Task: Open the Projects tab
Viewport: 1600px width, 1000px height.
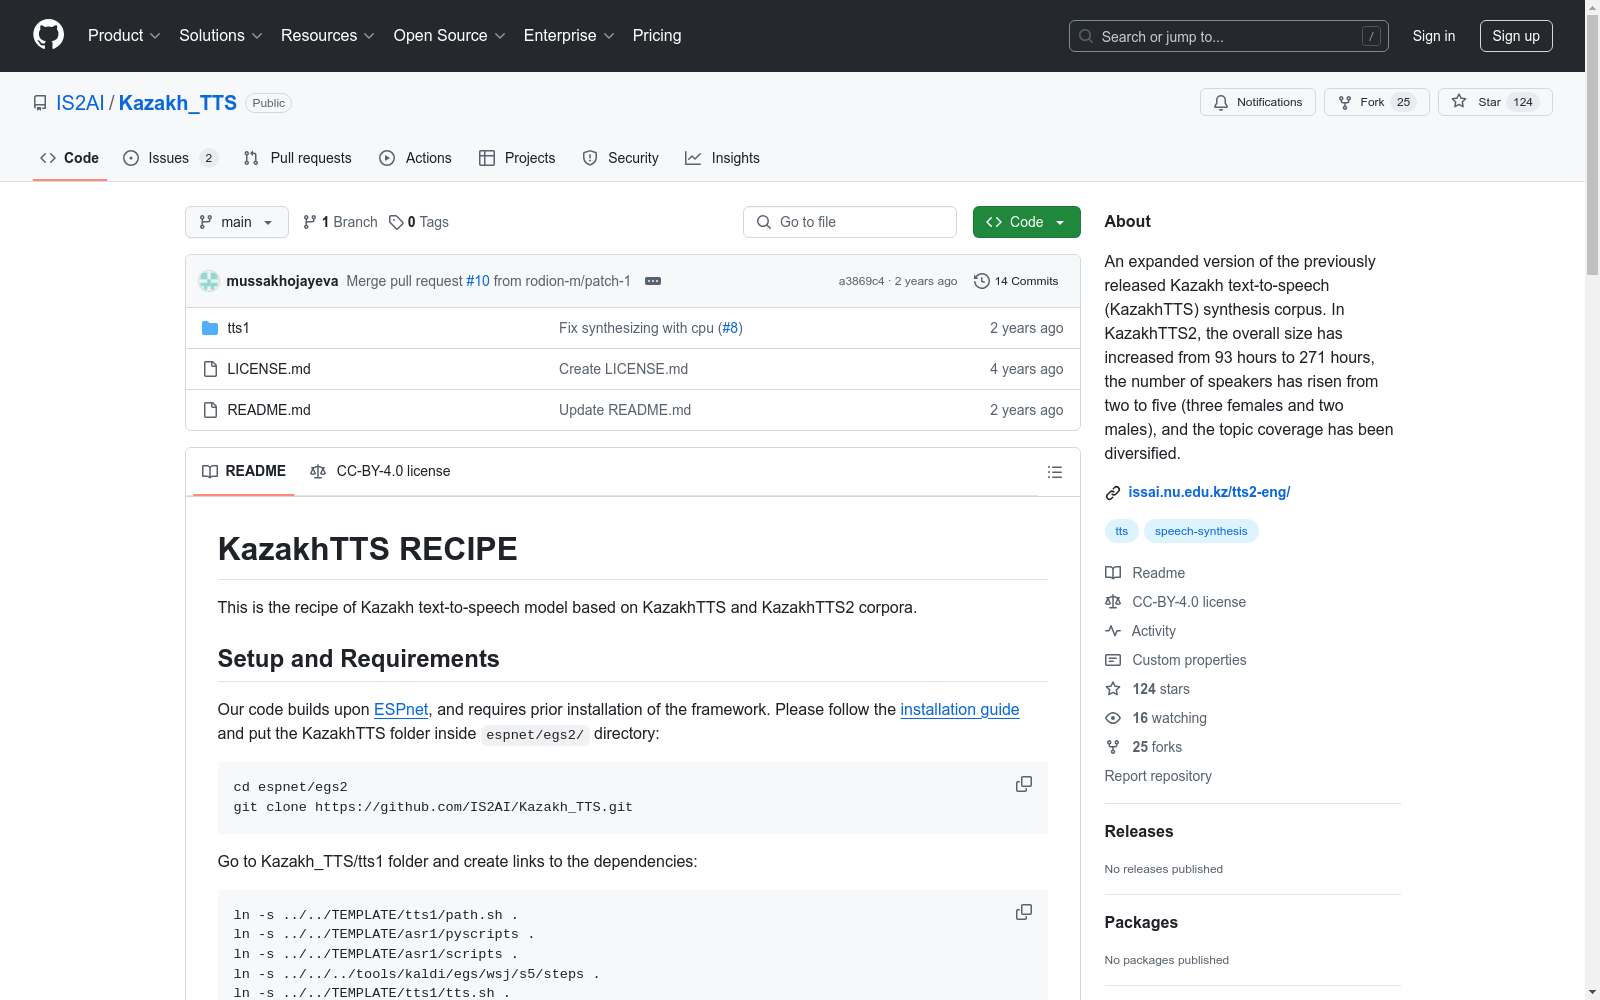Action: tap(517, 158)
